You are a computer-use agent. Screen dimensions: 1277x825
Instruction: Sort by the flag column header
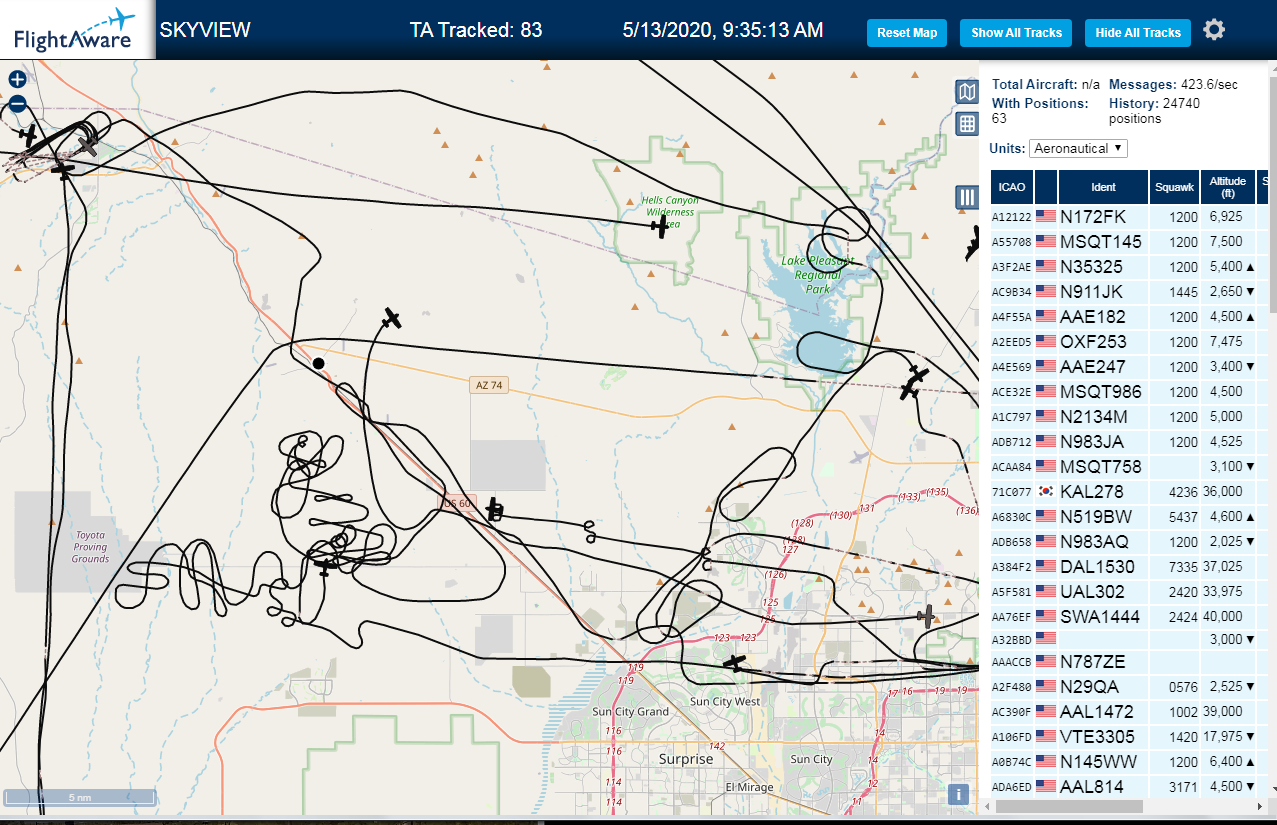coord(1046,187)
